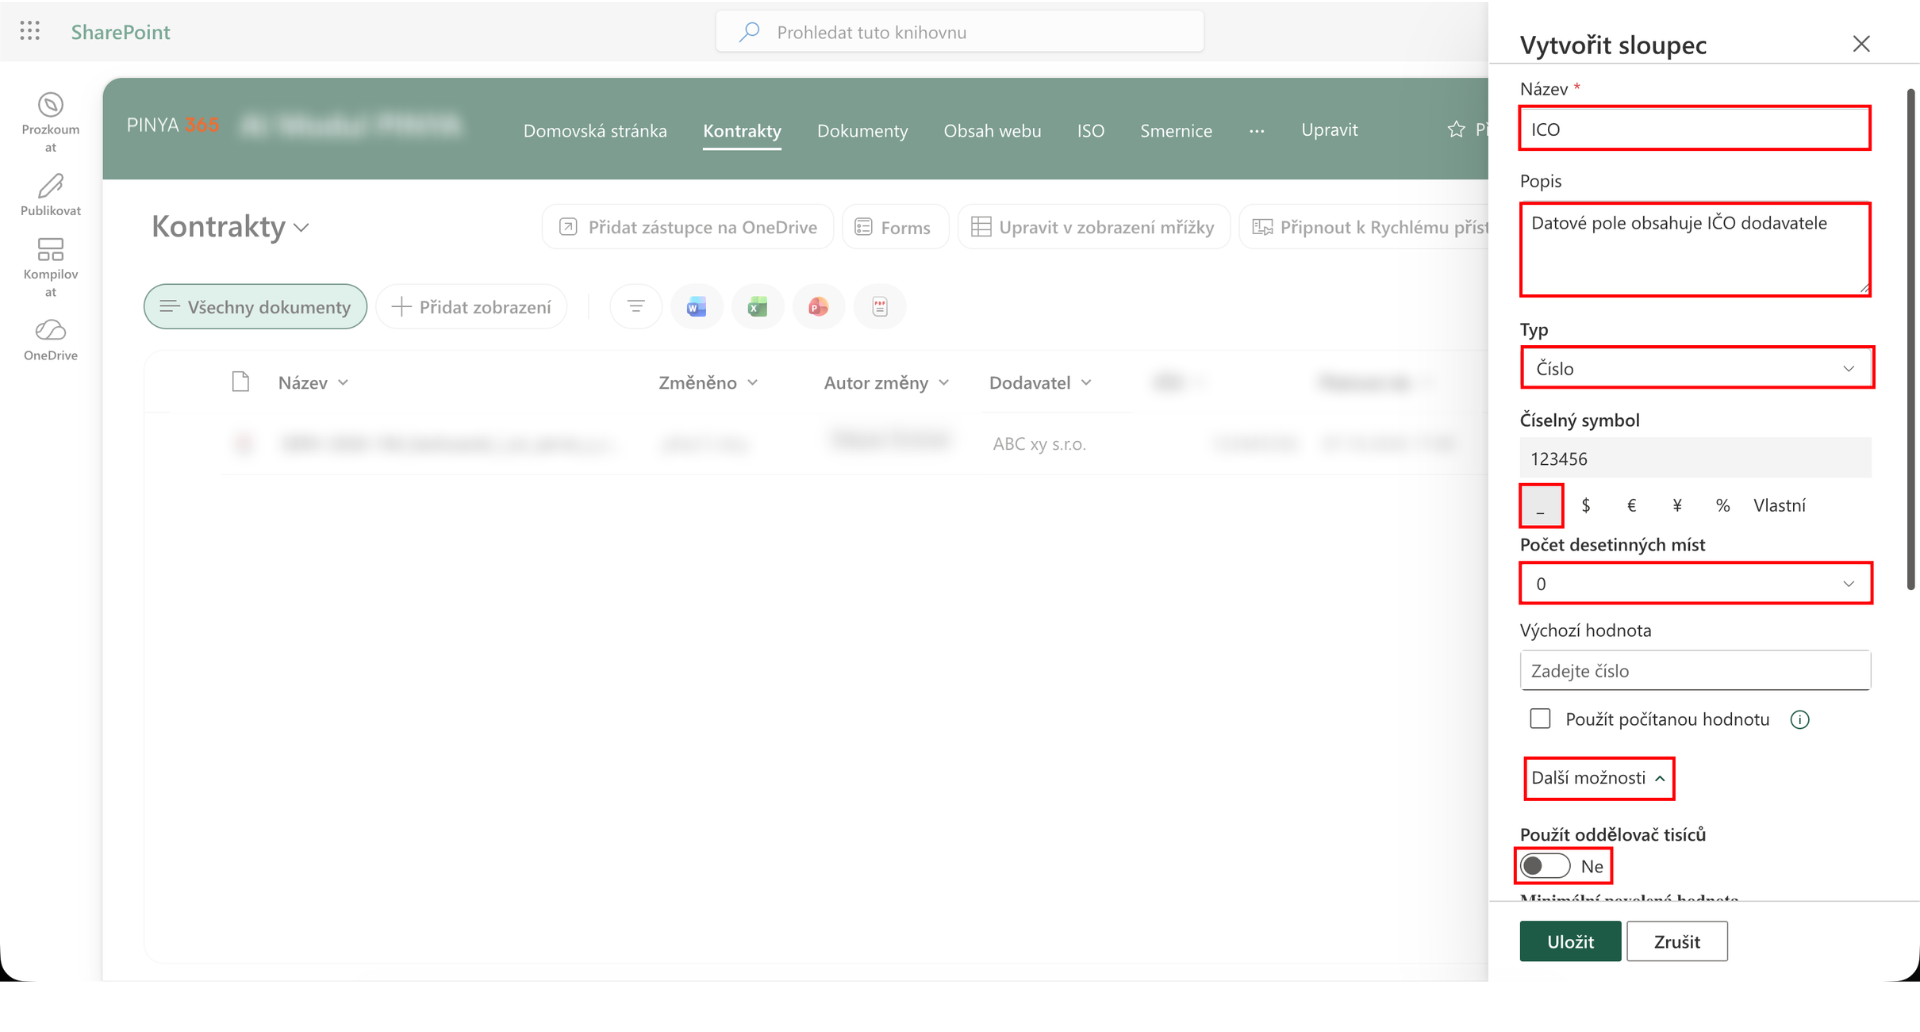This screenshot has width=1920, height=1032.
Task: Click the Popis description text area
Action: pyautogui.click(x=1695, y=250)
